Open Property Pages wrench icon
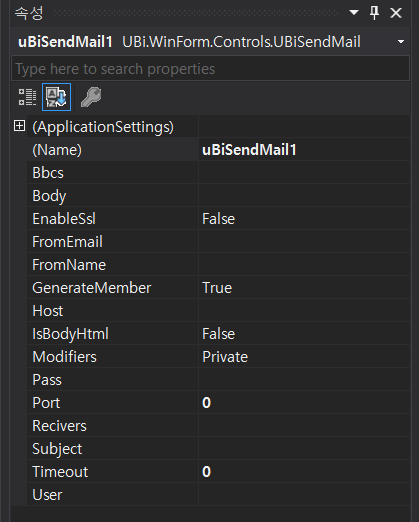Image resolution: width=419 pixels, height=522 pixels. tap(91, 97)
